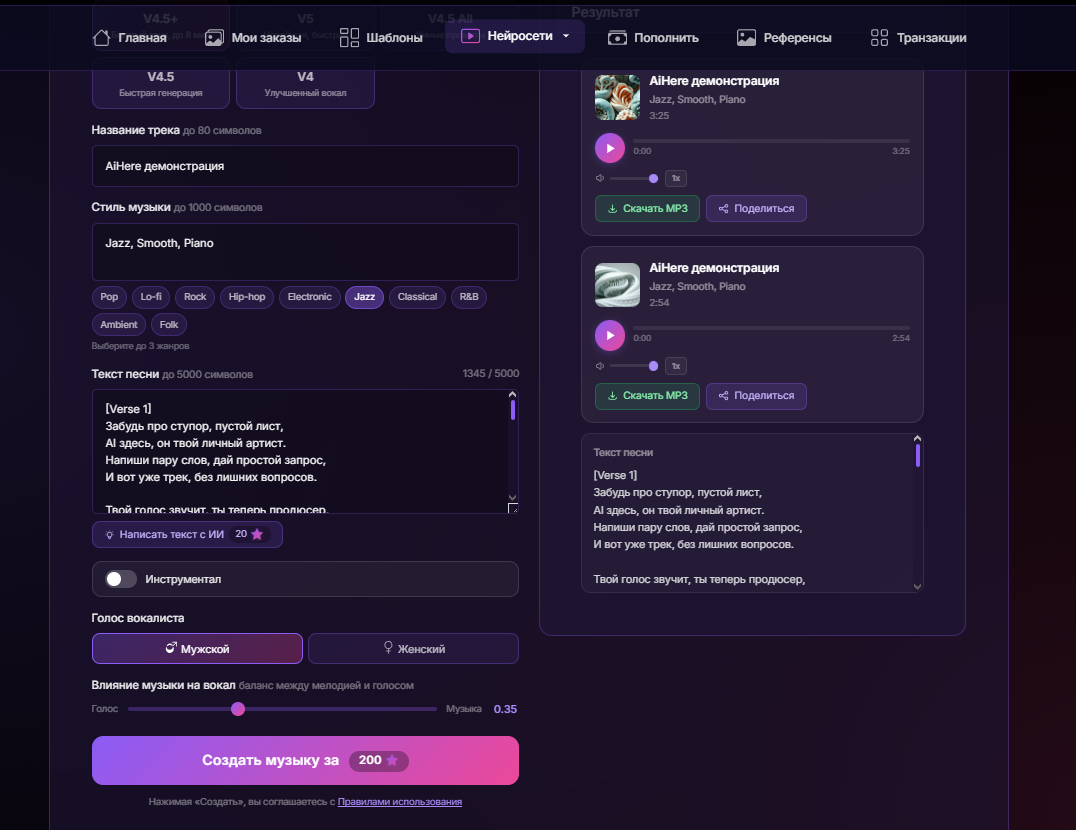The image size is (1076, 830).
Task: Open Мои заказы in navigation bar
Action: point(253,38)
